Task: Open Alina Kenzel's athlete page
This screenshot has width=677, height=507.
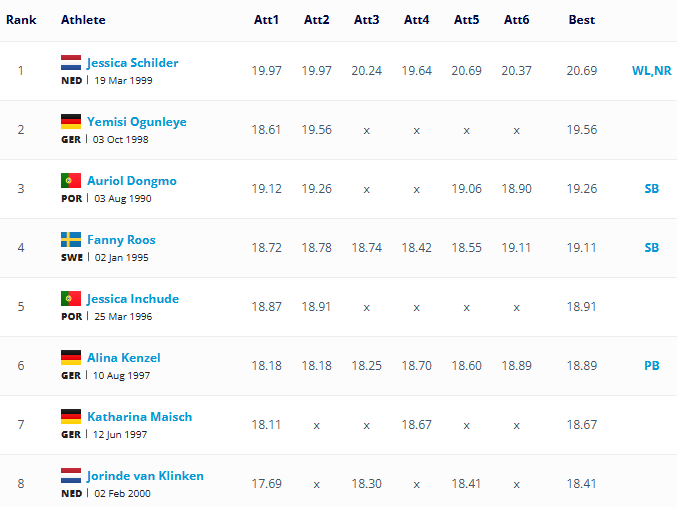Action: [124, 358]
